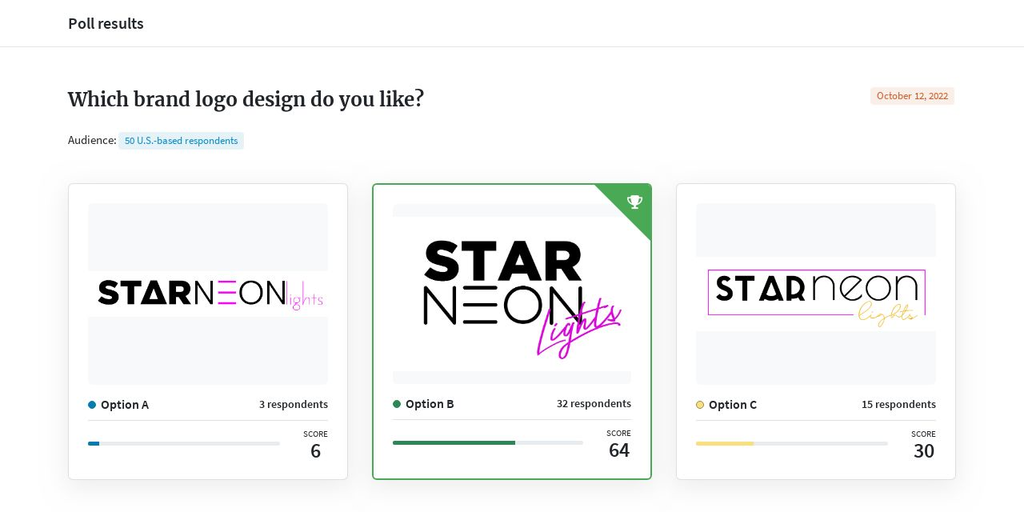
Task: Open the Option C framed logo image
Action: pyautogui.click(x=816, y=293)
